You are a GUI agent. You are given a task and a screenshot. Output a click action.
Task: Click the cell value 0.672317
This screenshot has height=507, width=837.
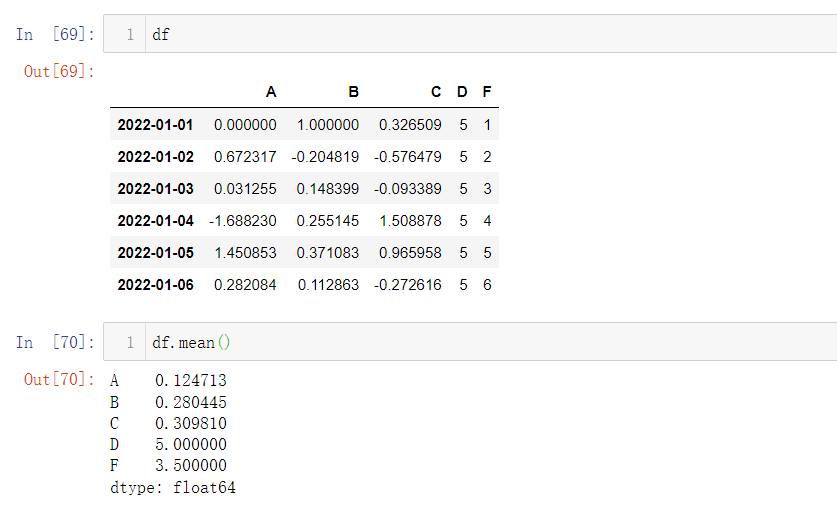click(245, 156)
